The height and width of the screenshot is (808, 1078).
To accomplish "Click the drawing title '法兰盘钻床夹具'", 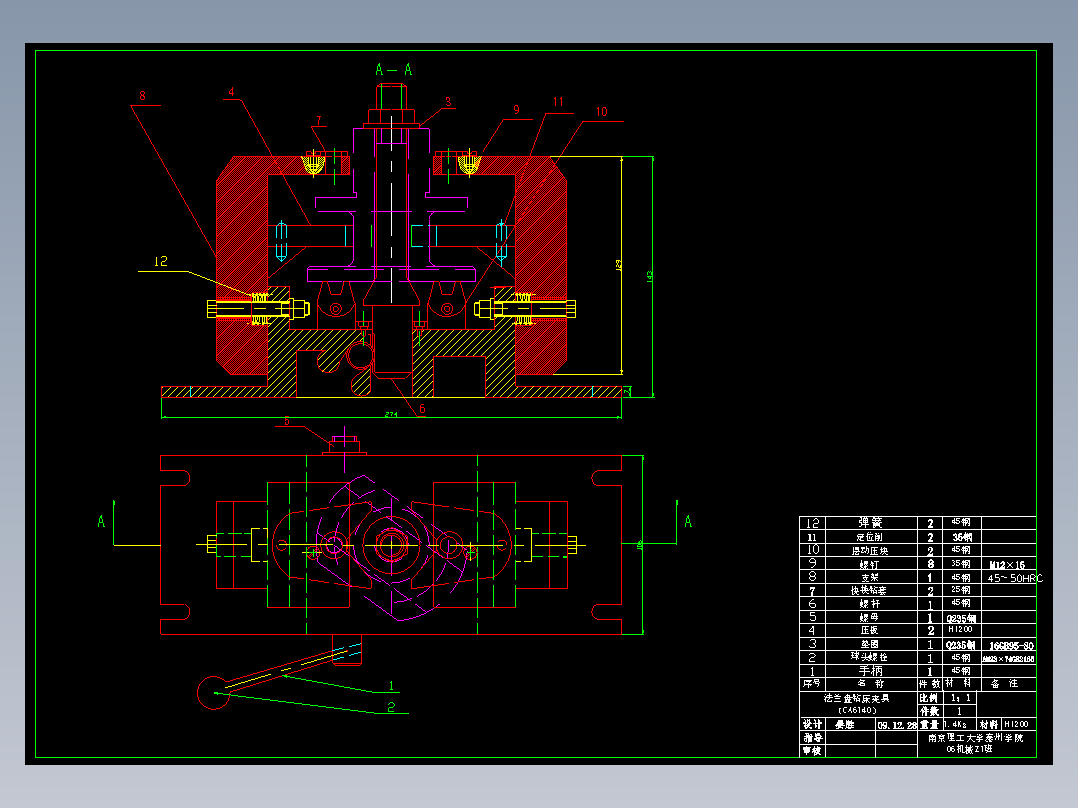I will [x=857, y=699].
